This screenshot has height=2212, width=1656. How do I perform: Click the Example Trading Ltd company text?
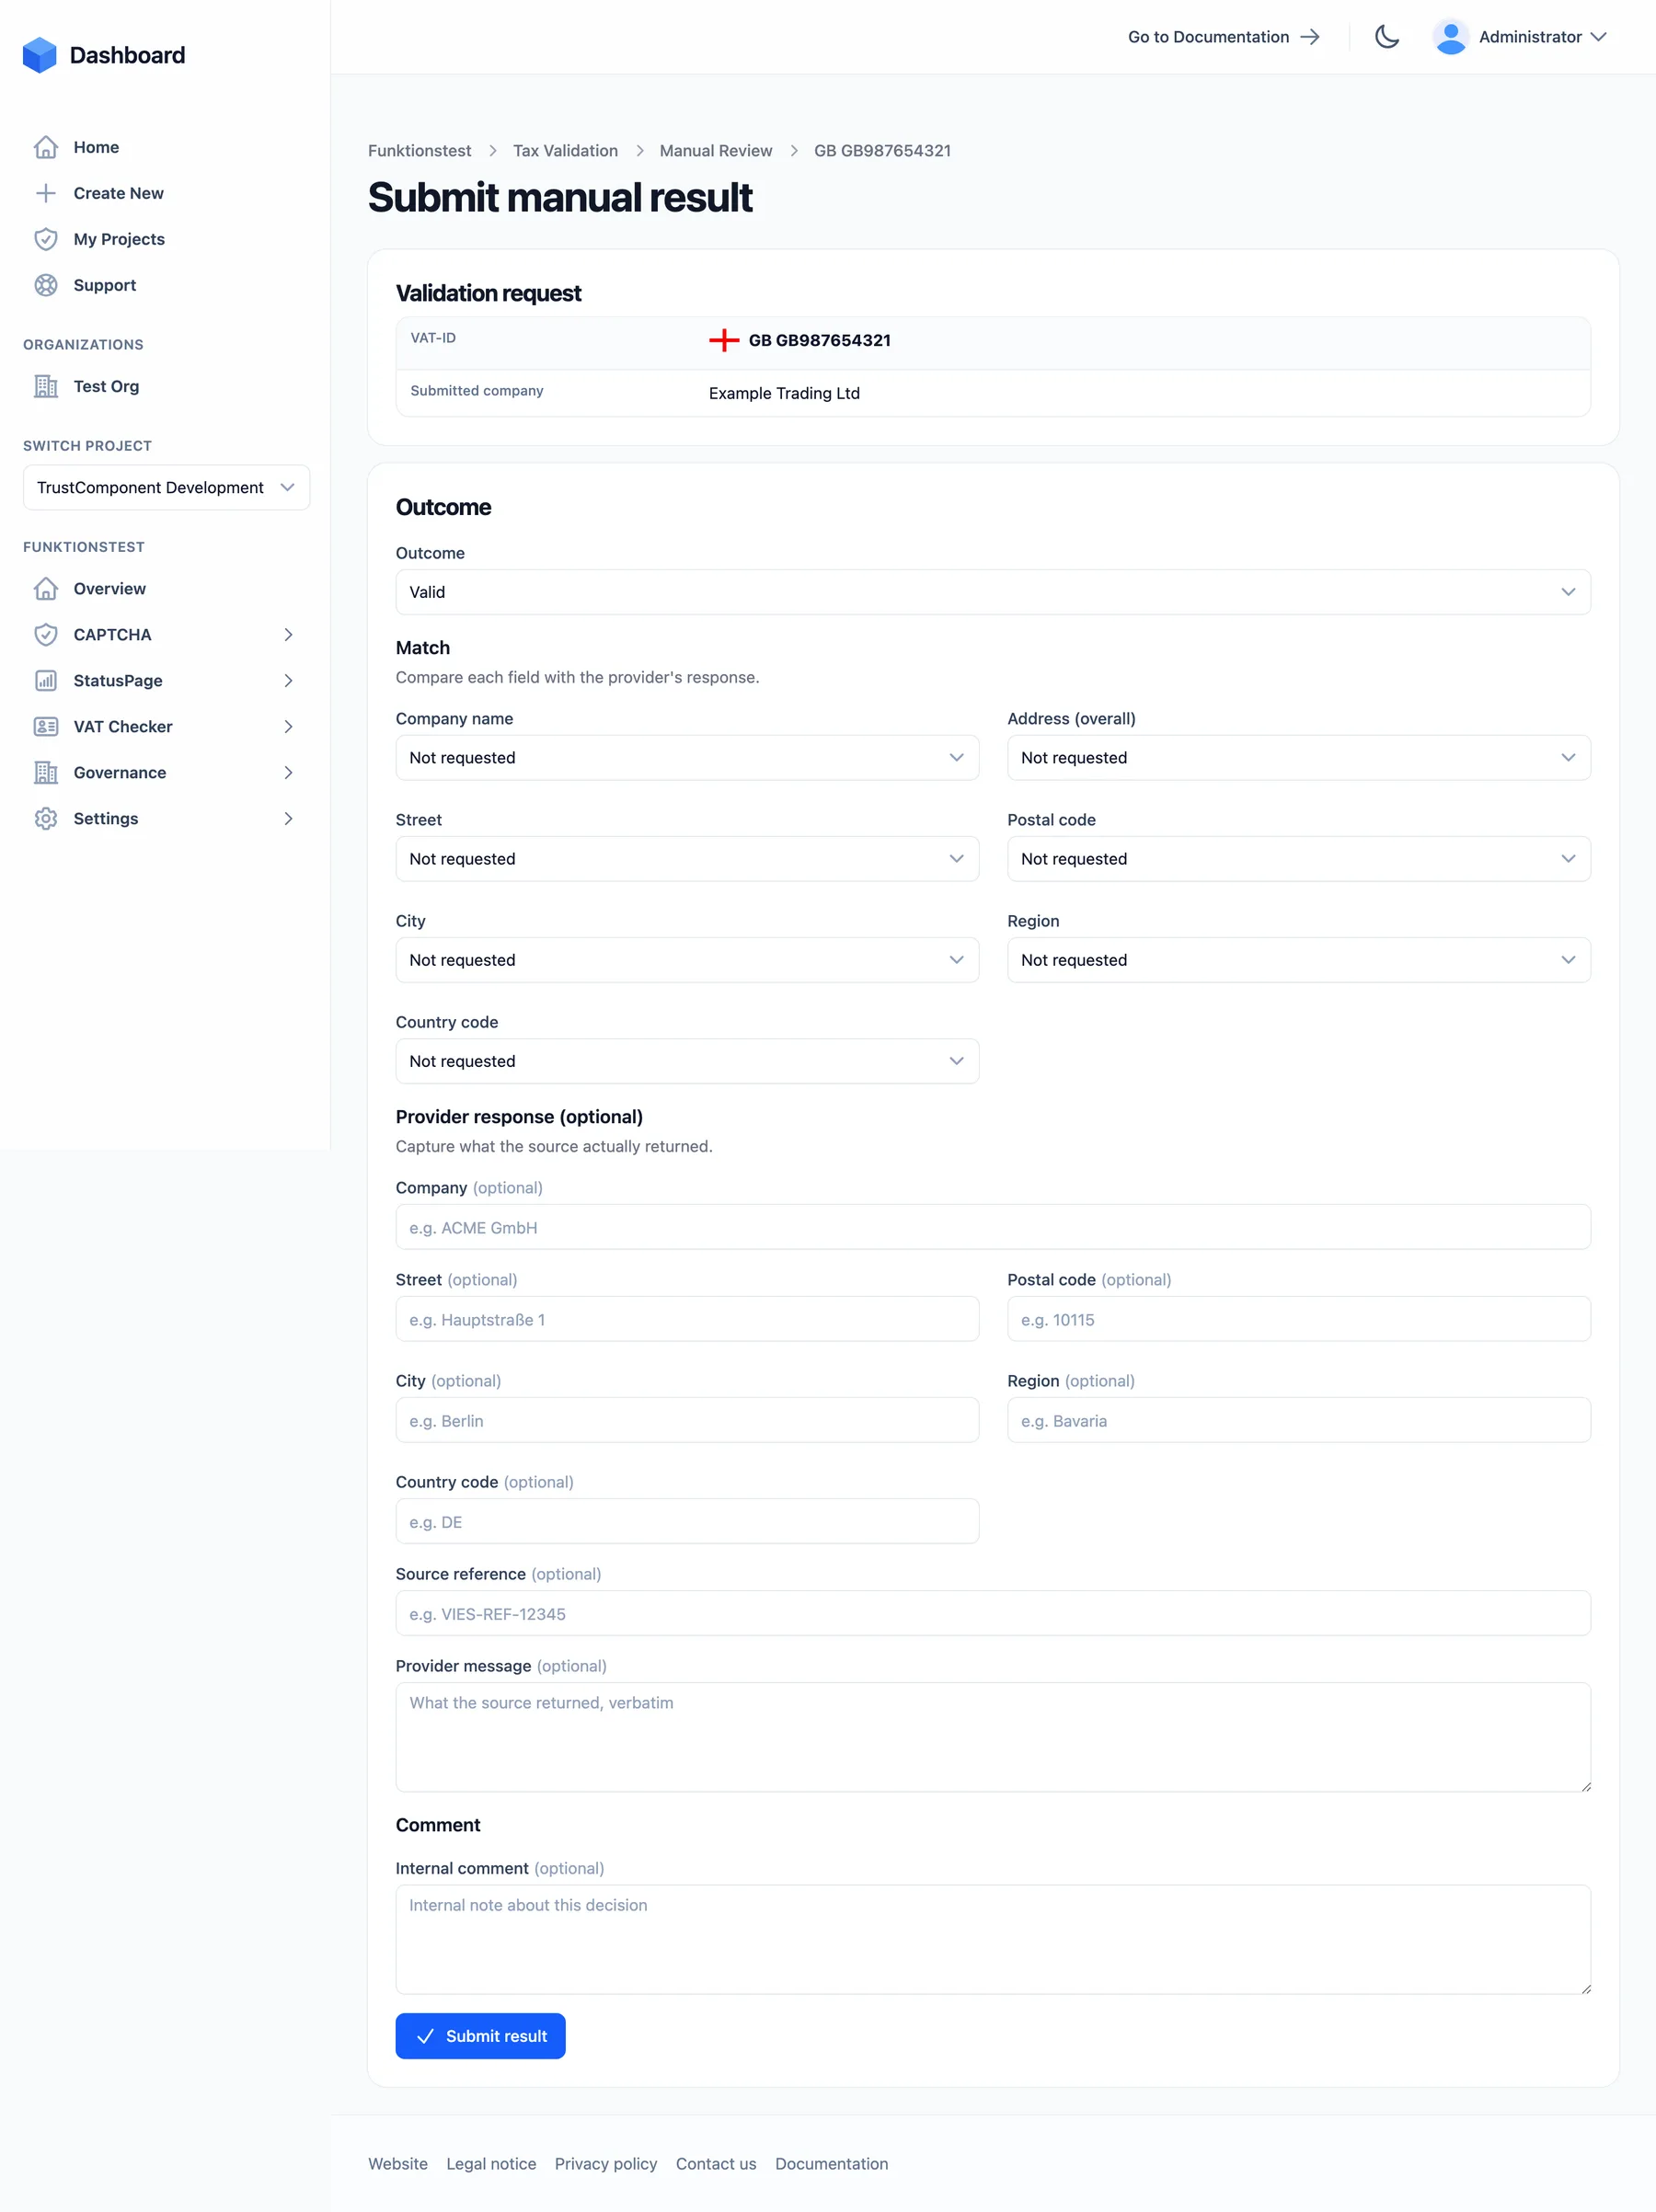click(784, 393)
